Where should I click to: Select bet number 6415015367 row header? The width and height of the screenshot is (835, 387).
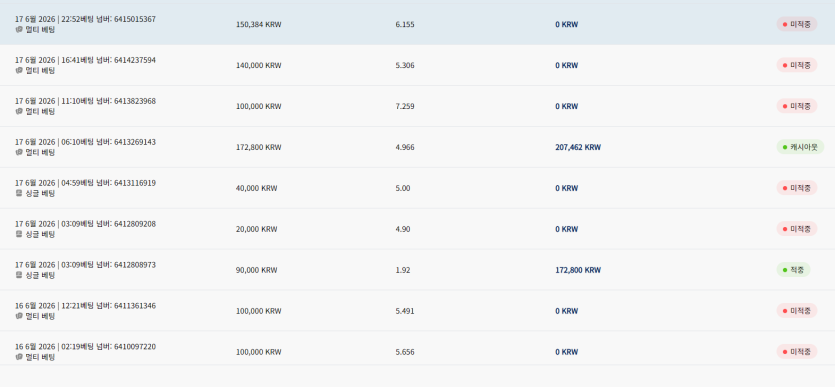tap(85, 19)
